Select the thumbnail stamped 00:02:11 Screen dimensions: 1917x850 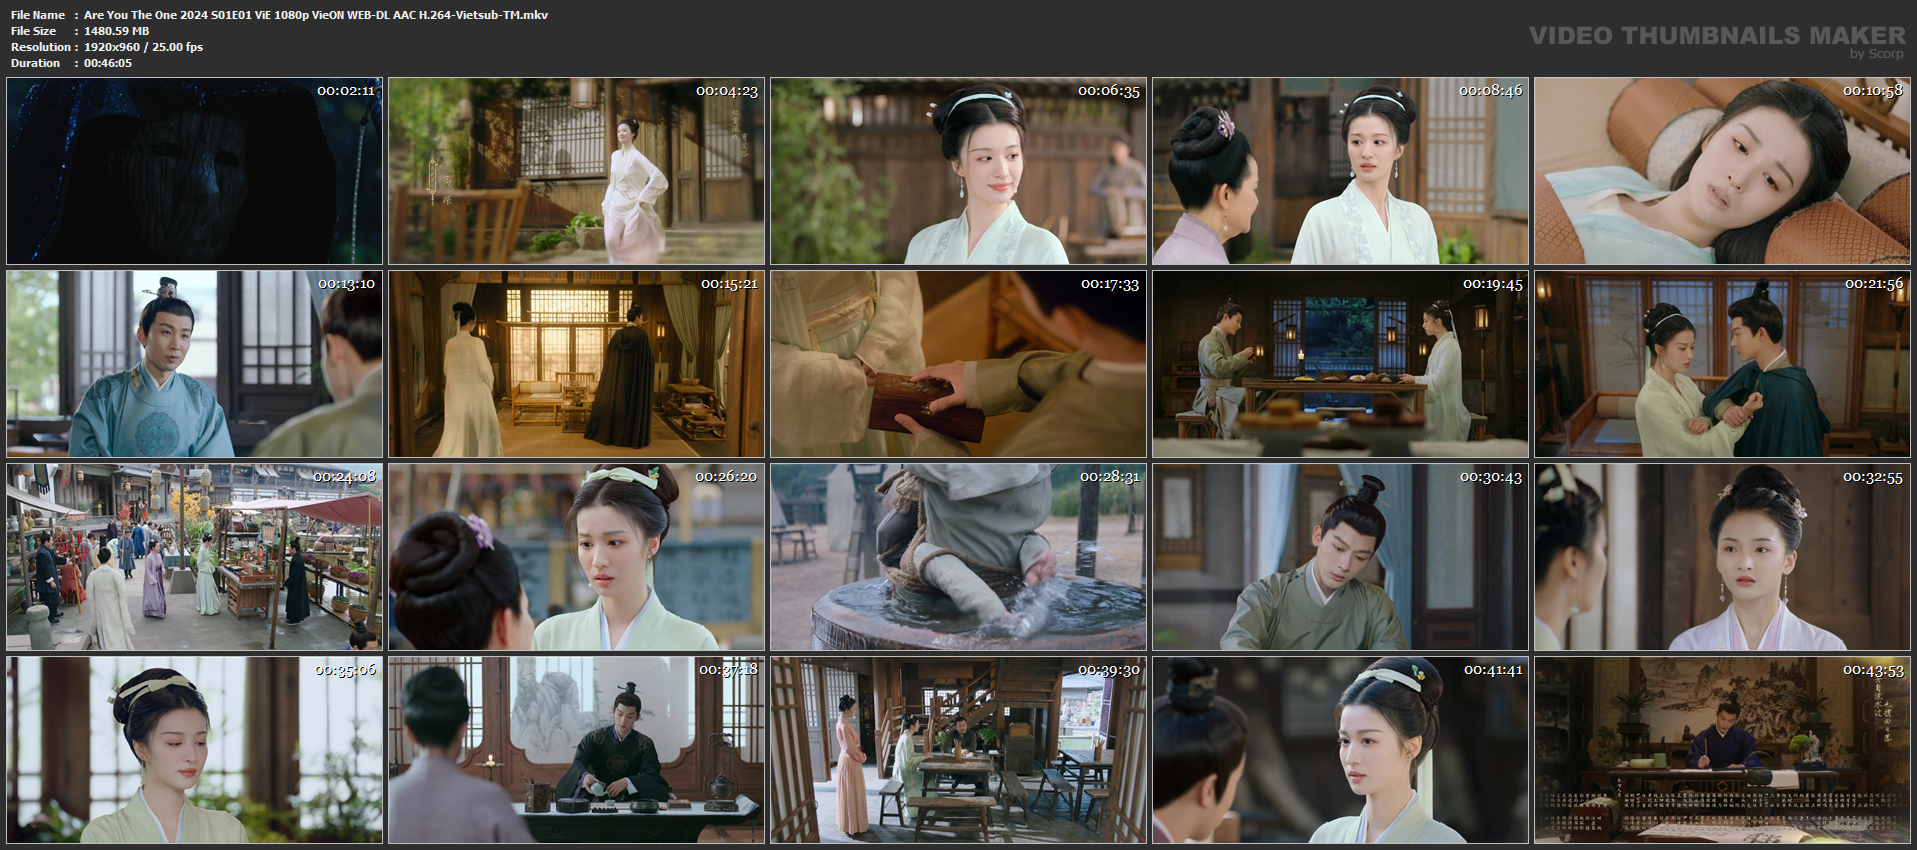[194, 171]
